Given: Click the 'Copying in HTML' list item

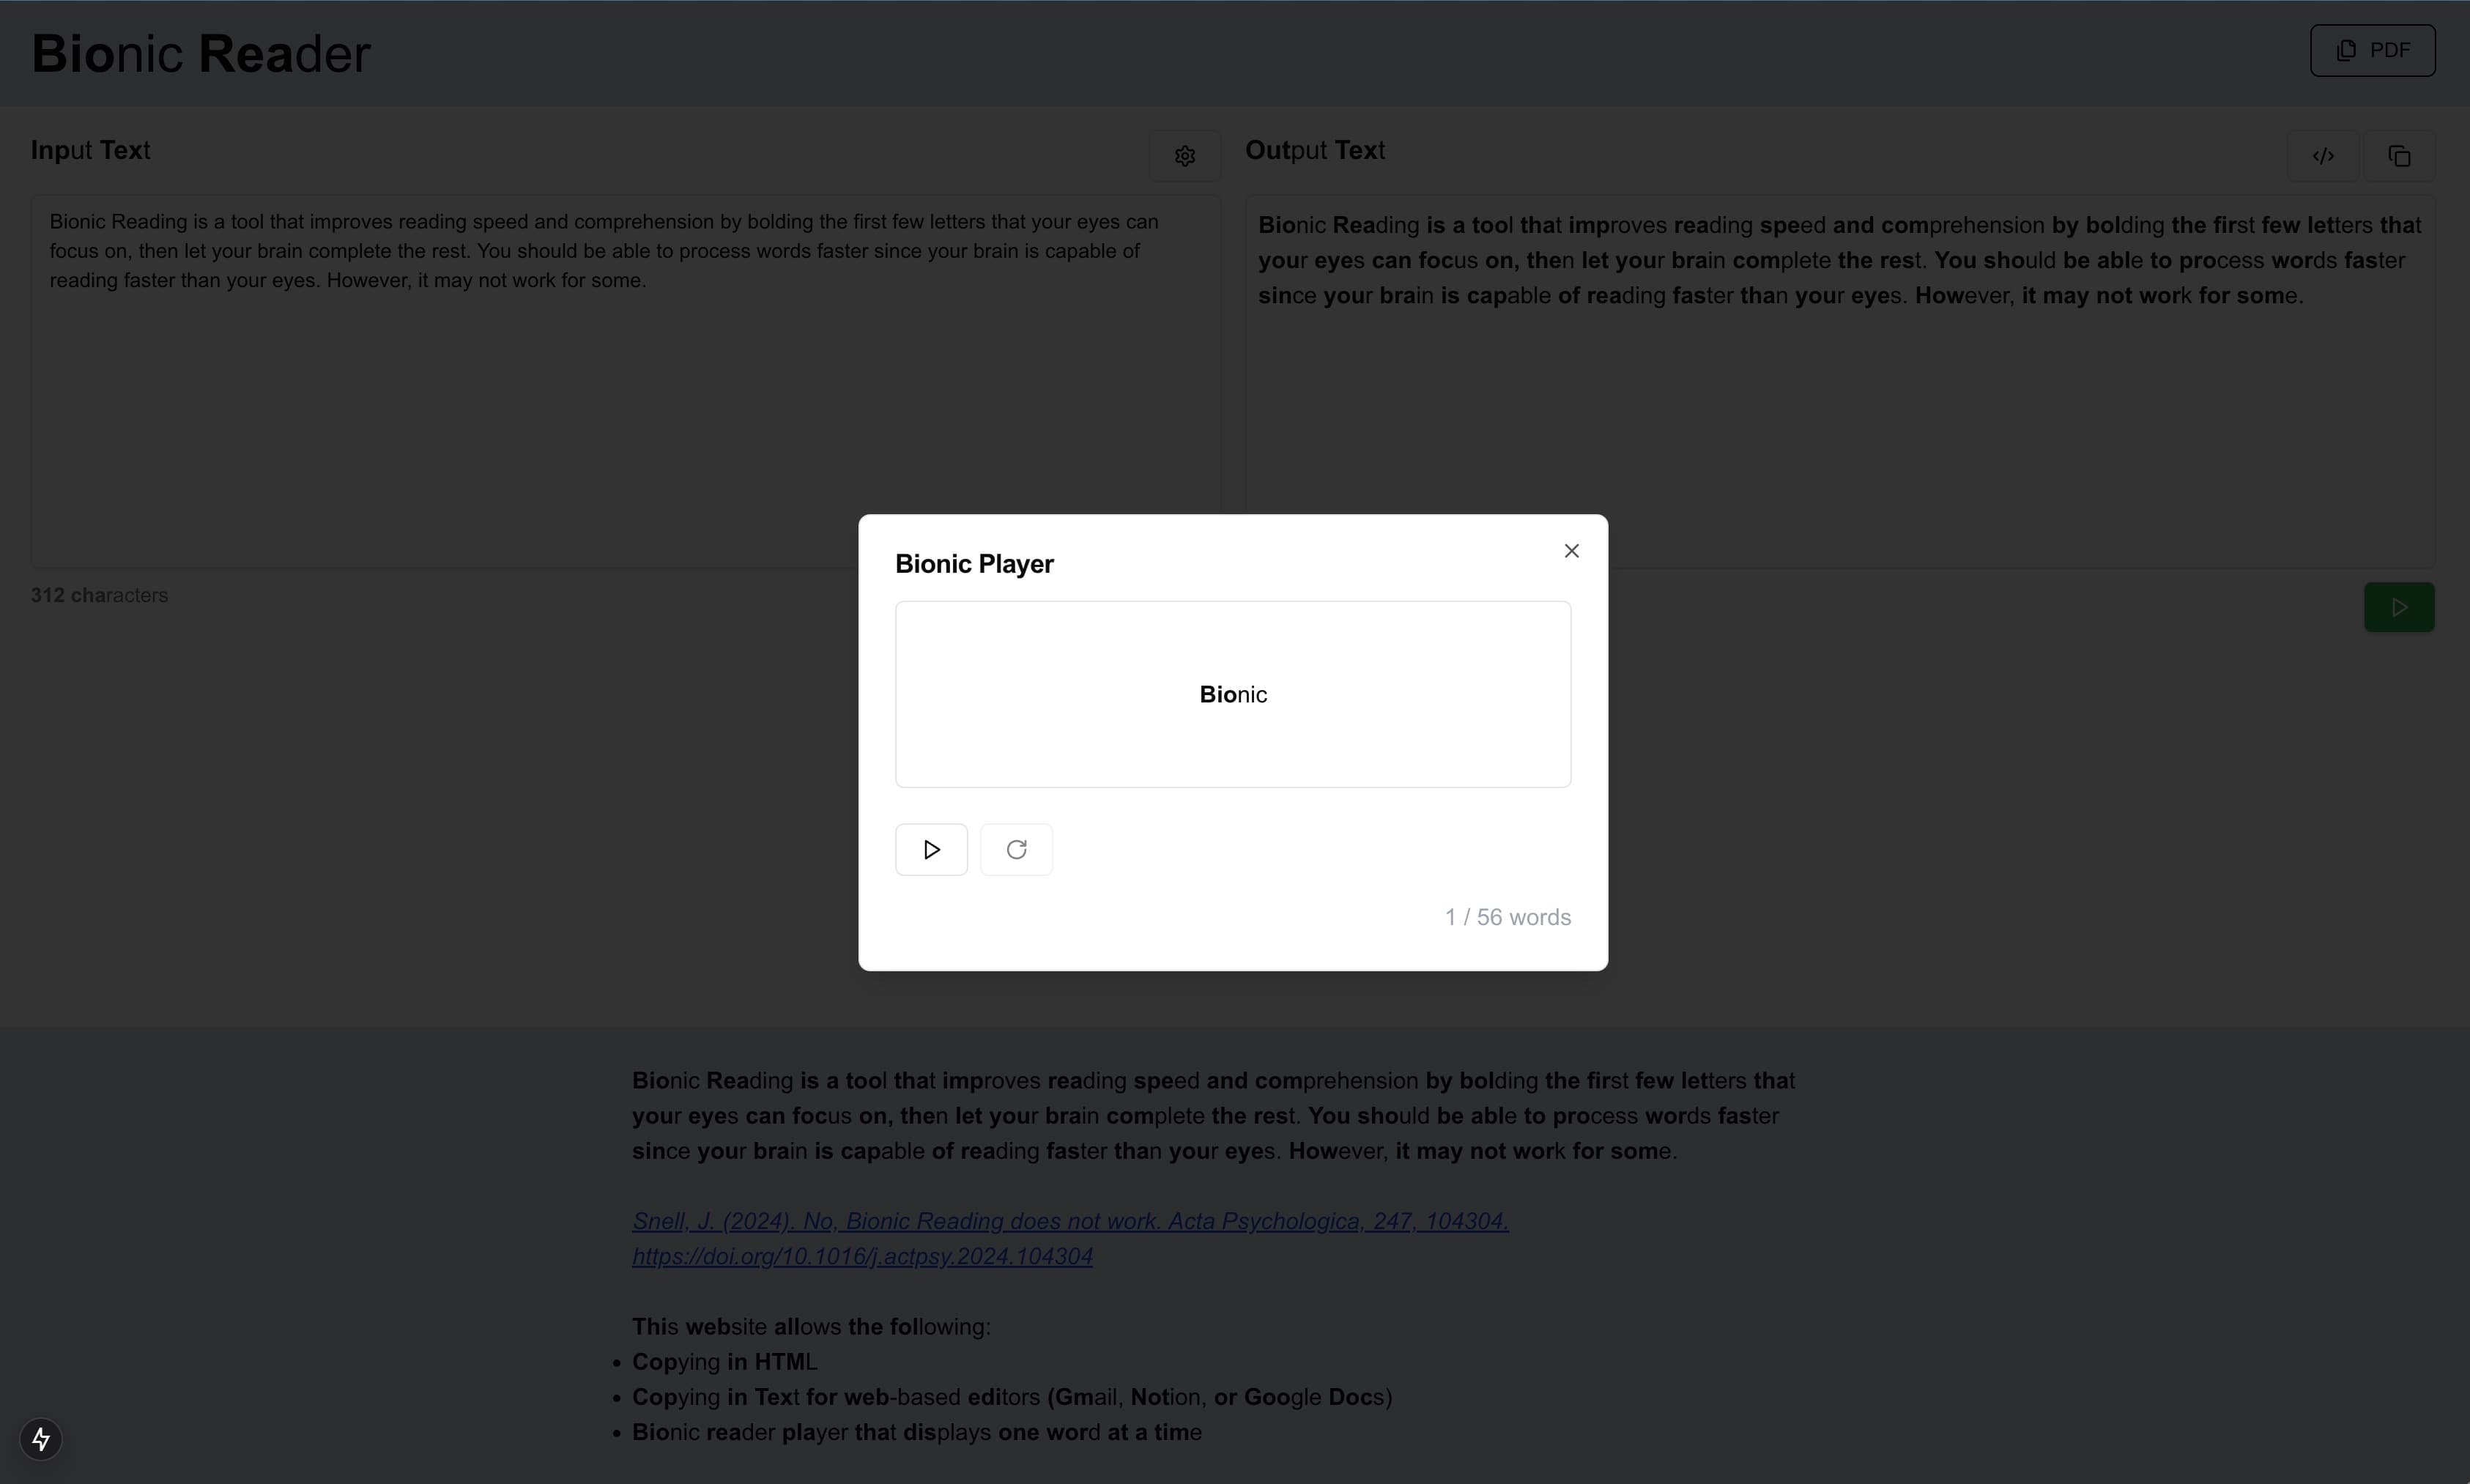Looking at the screenshot, I should (724, 1362).
